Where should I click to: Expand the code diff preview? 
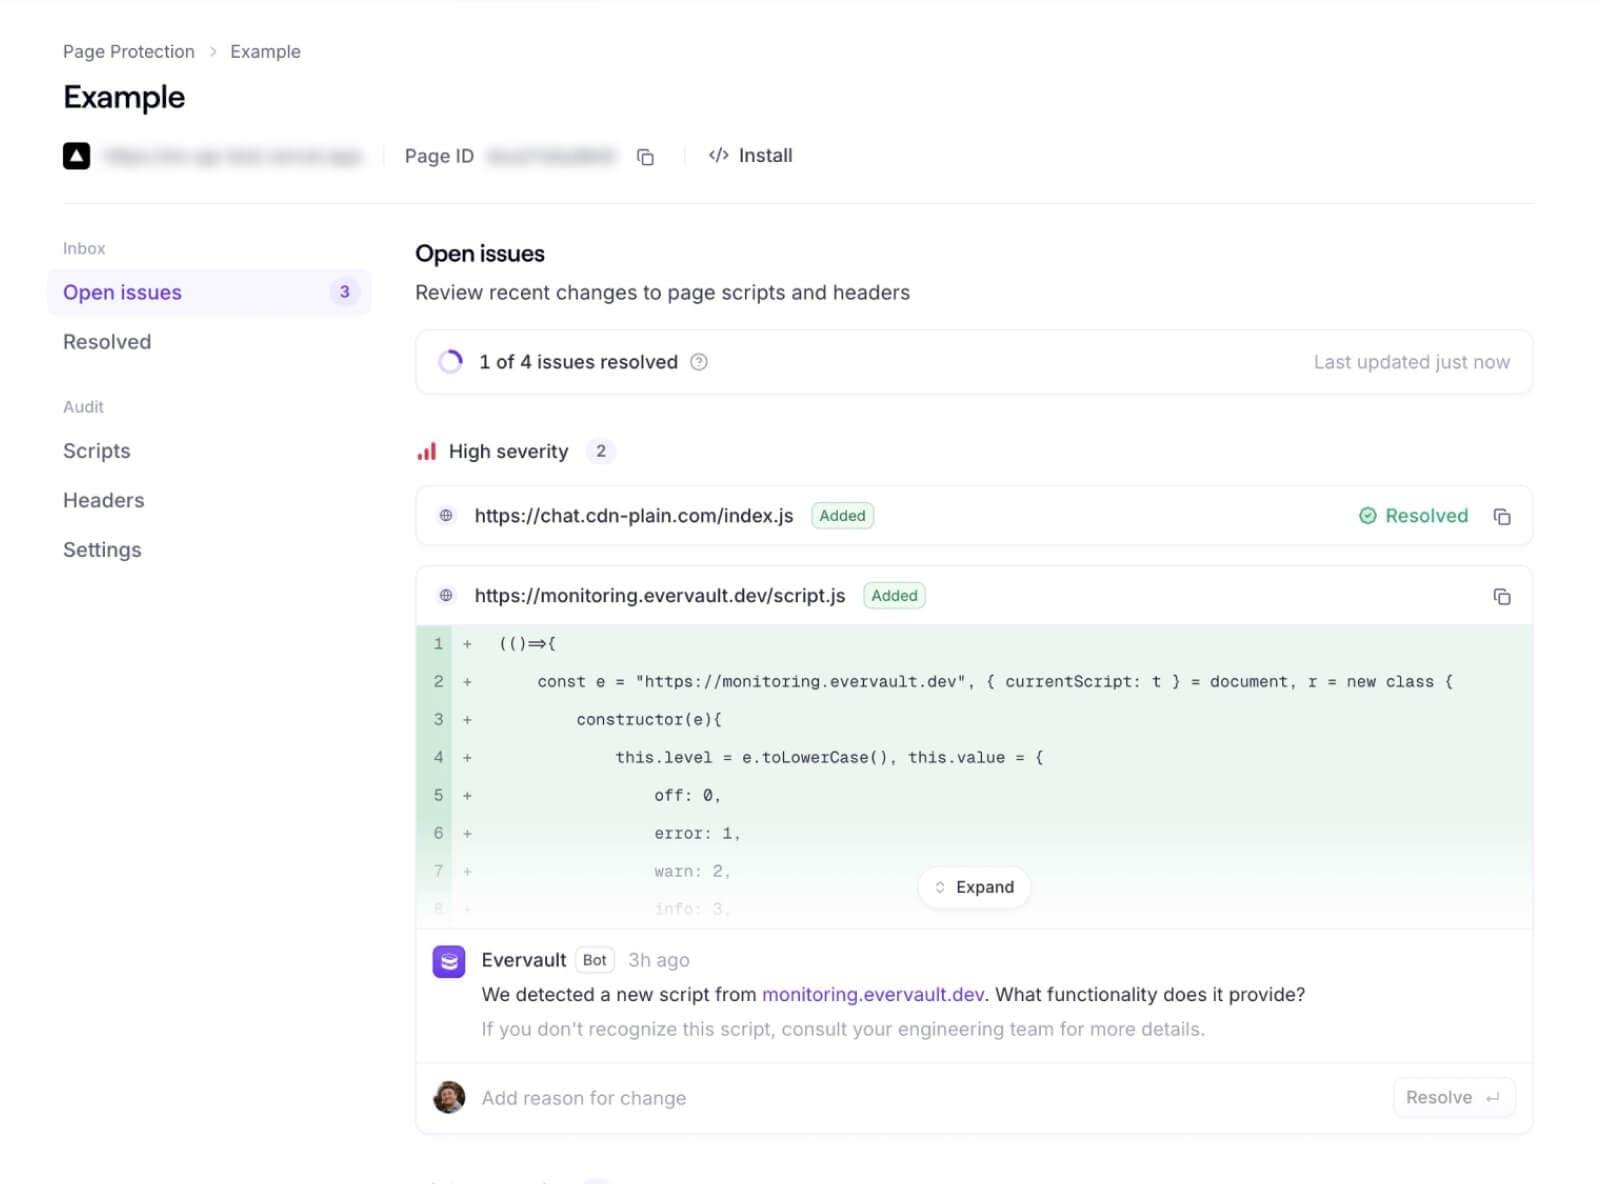974,887
